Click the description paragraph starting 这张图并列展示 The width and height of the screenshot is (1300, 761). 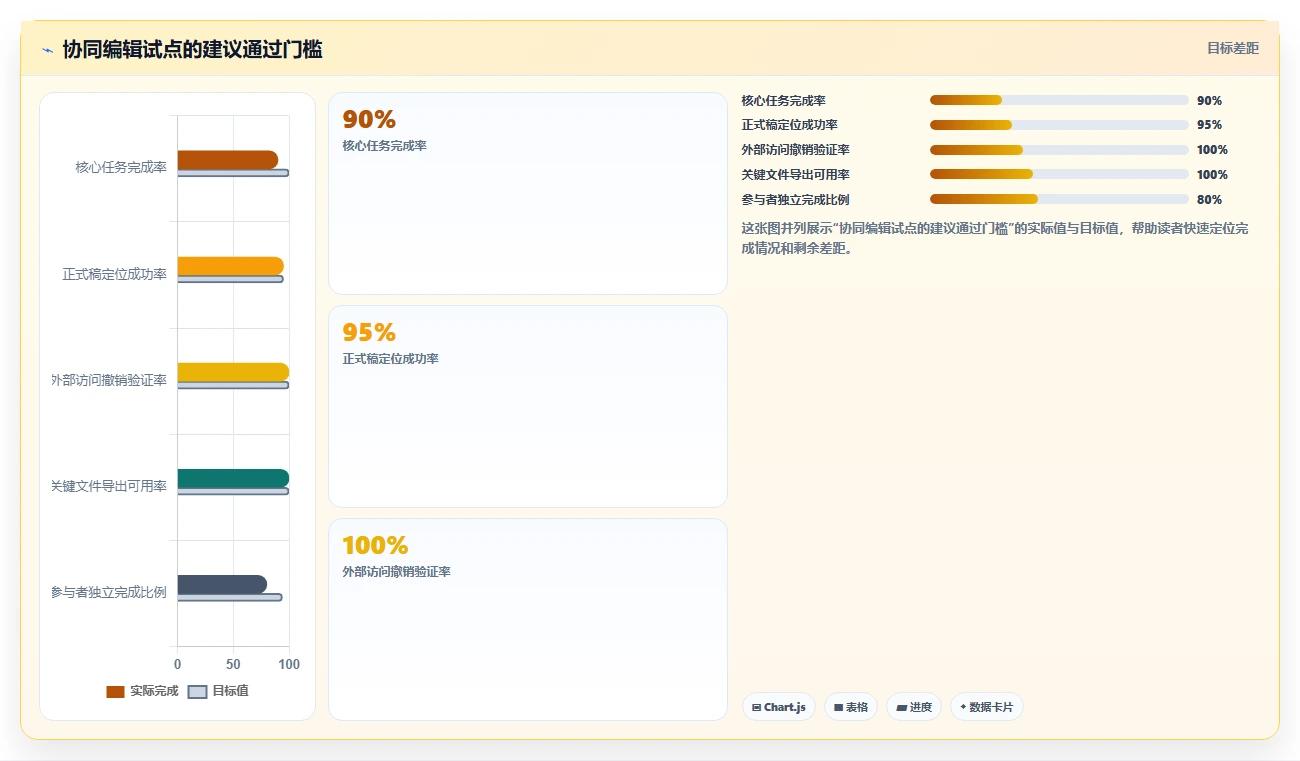[x=995, y=238]
